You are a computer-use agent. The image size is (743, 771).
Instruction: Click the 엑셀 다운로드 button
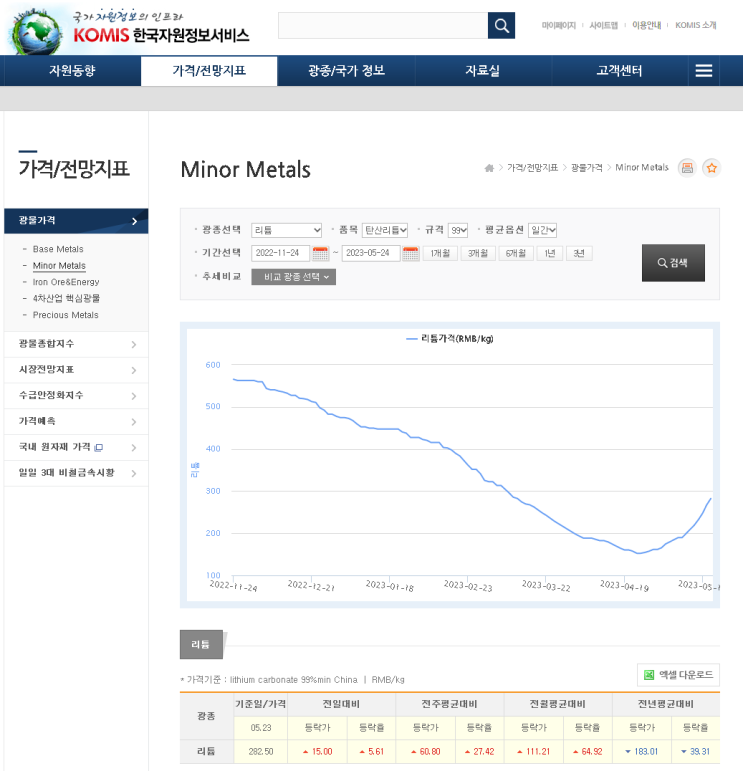click(678, 675)
